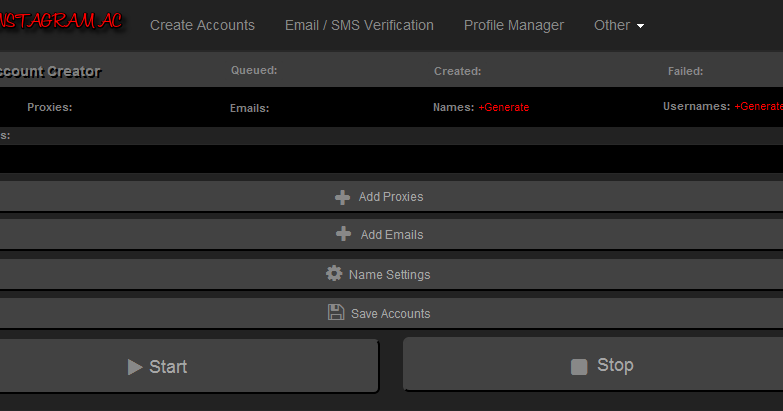This screenshot has width=783, height=411.
Task: Click the plus icon beside Add Emails
Action: pyautogui.click(x=343, y=234)
